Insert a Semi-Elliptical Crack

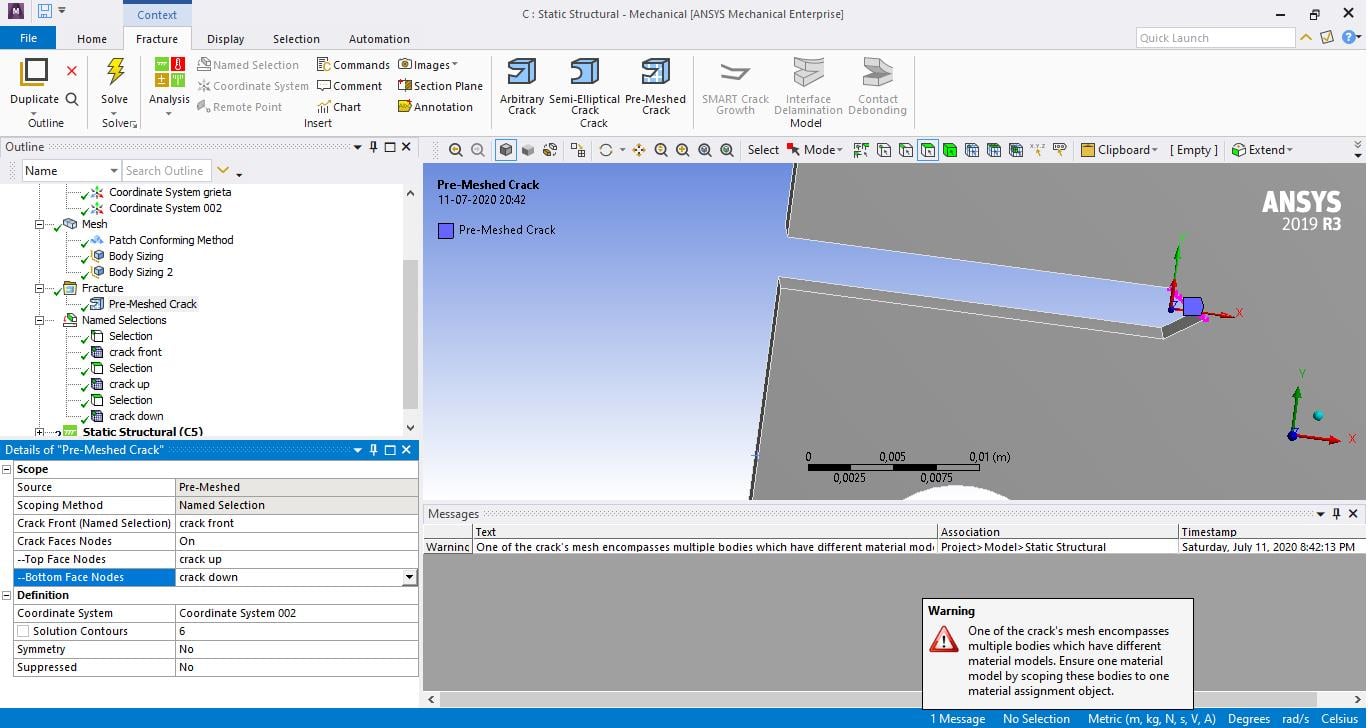[x=585, y=74]
